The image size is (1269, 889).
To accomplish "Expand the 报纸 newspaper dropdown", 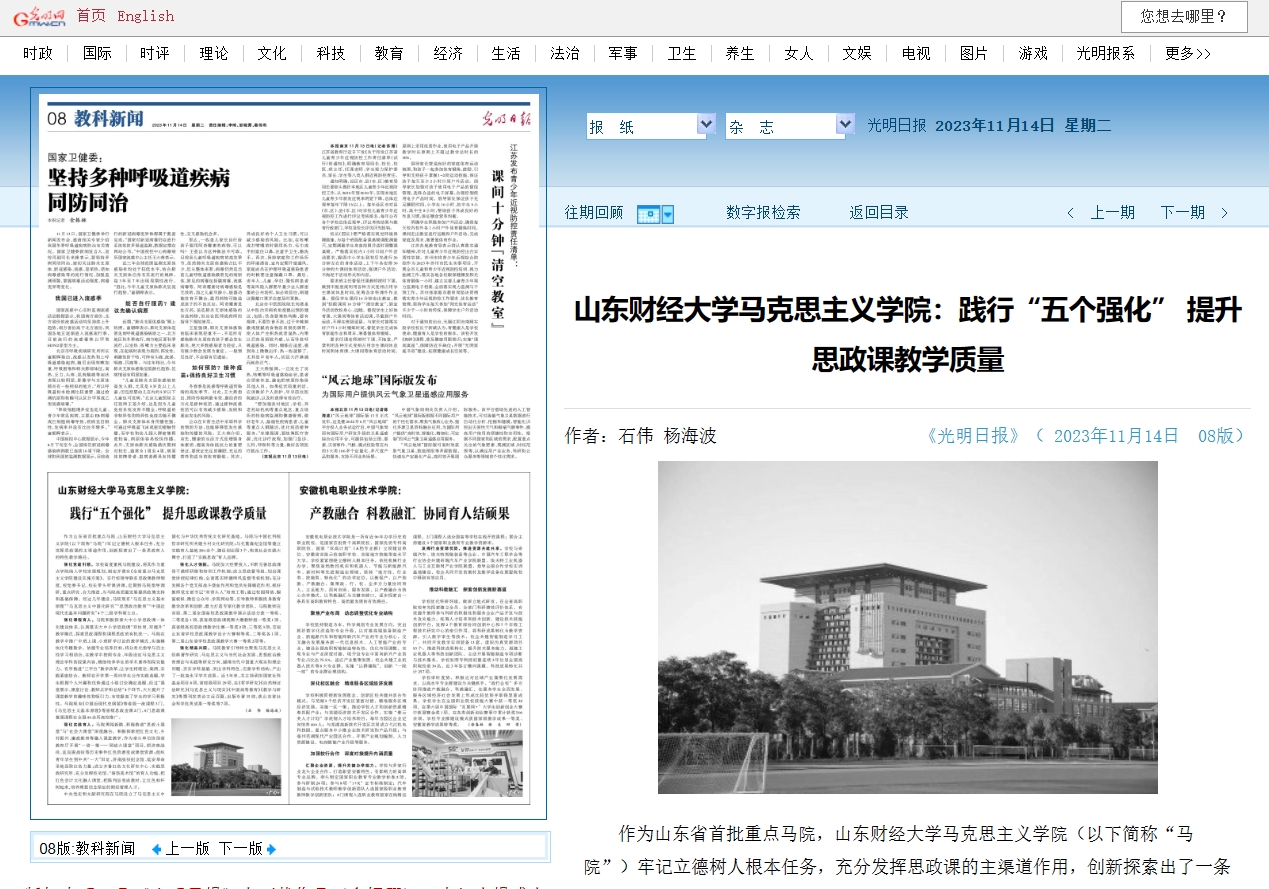I will (x=706, y=125).
